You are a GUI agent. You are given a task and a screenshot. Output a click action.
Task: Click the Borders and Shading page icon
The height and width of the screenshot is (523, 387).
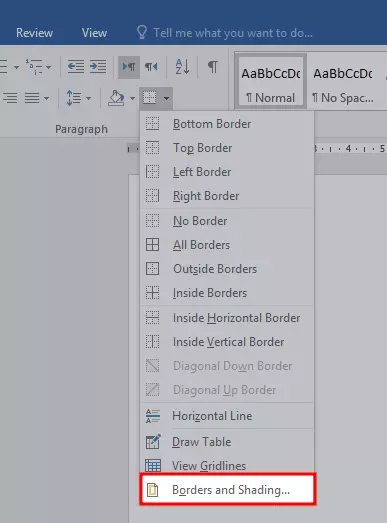(x=152, y=490)
